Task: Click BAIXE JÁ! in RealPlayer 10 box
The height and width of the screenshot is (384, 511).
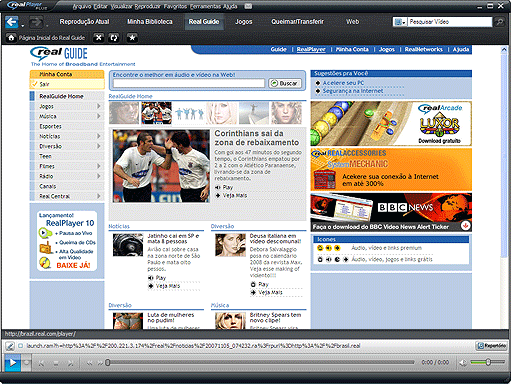Action: (73, 266)
